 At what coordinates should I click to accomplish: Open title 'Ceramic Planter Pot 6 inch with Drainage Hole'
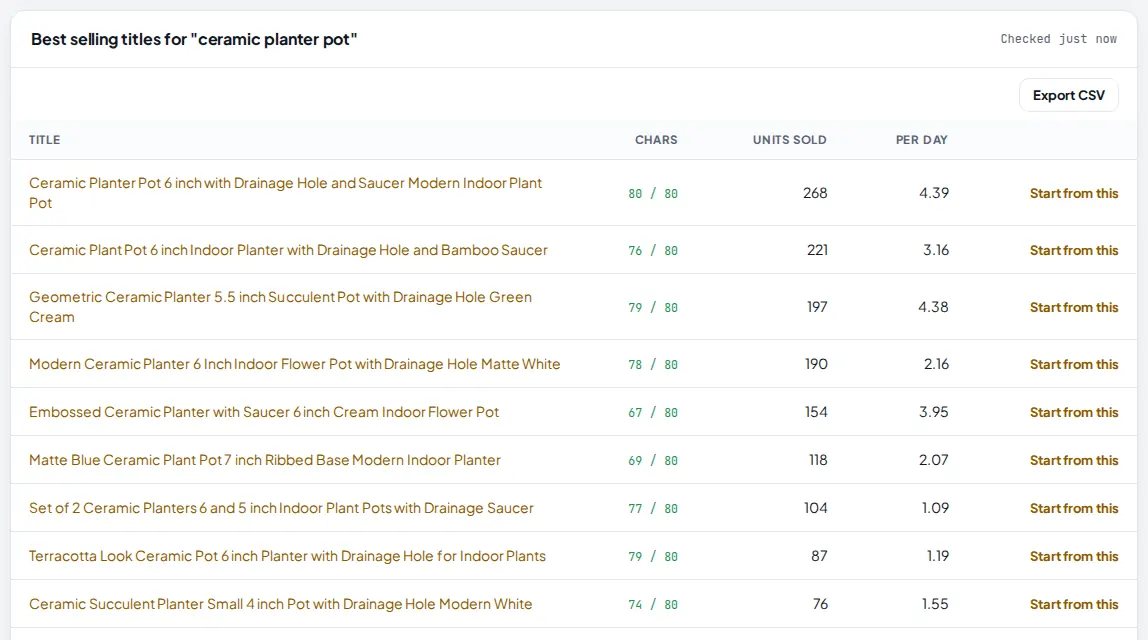[x=286, y=193]
